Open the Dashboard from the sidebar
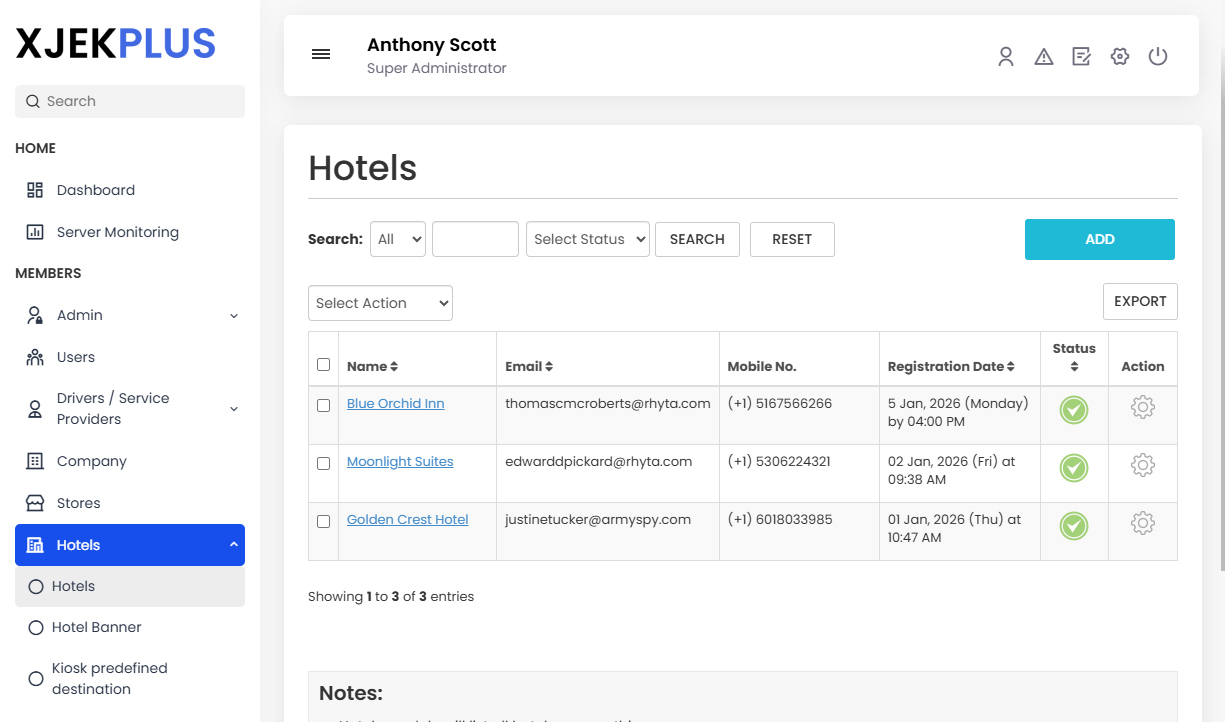 (x=95, y=190)
